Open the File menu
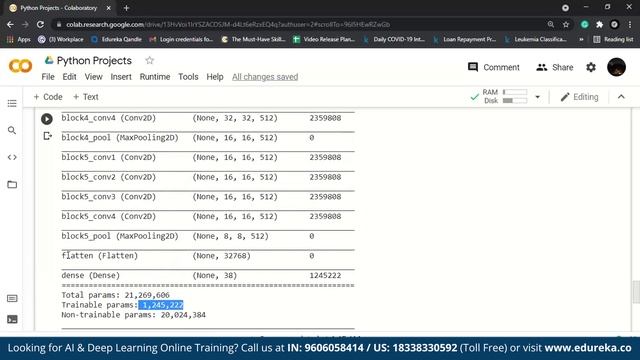The width and height of the screenshot is (640, 360). 48,77
